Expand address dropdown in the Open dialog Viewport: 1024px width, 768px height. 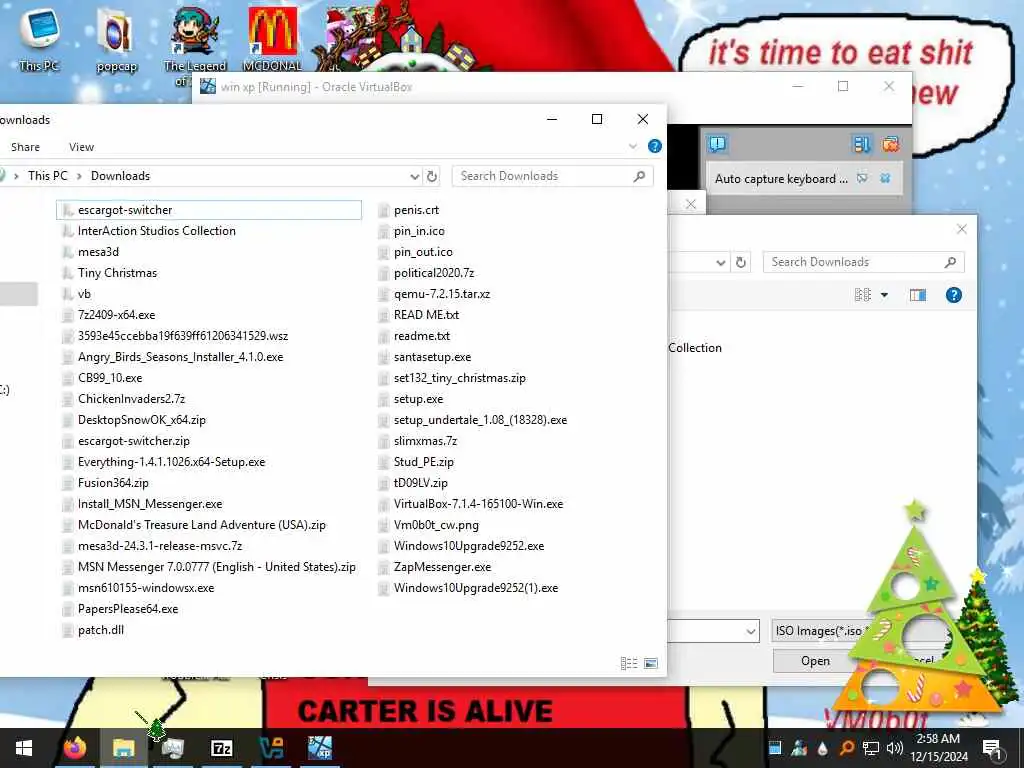pyautogui.click(x=720, y=263)
